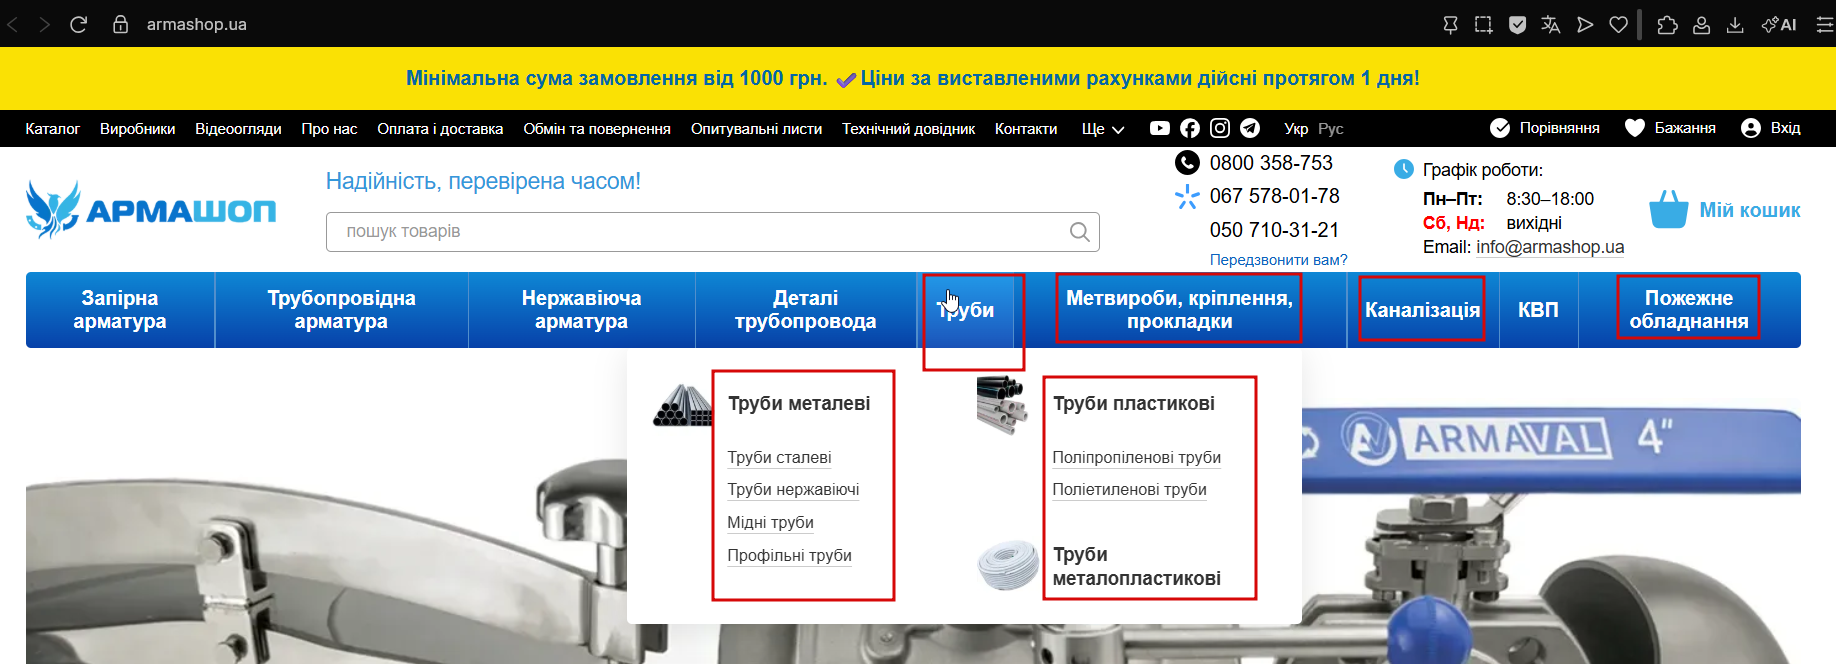1836x664 pixels.
Task: Select Профільні труби in the submenu
Action: pos(789,555)
